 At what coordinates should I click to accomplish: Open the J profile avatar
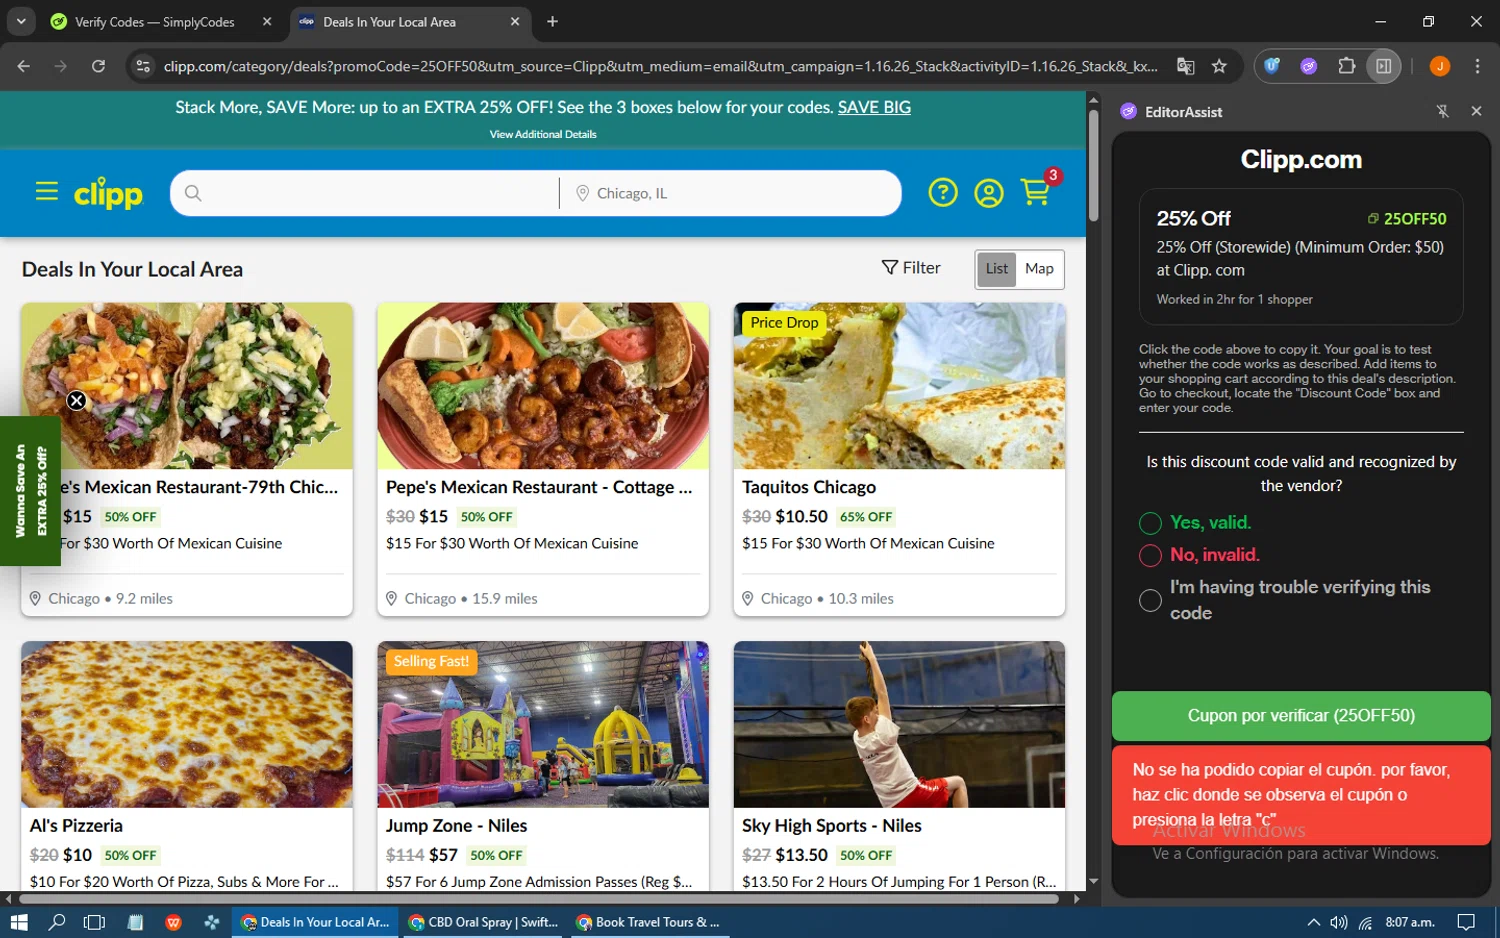[1440, 66]
